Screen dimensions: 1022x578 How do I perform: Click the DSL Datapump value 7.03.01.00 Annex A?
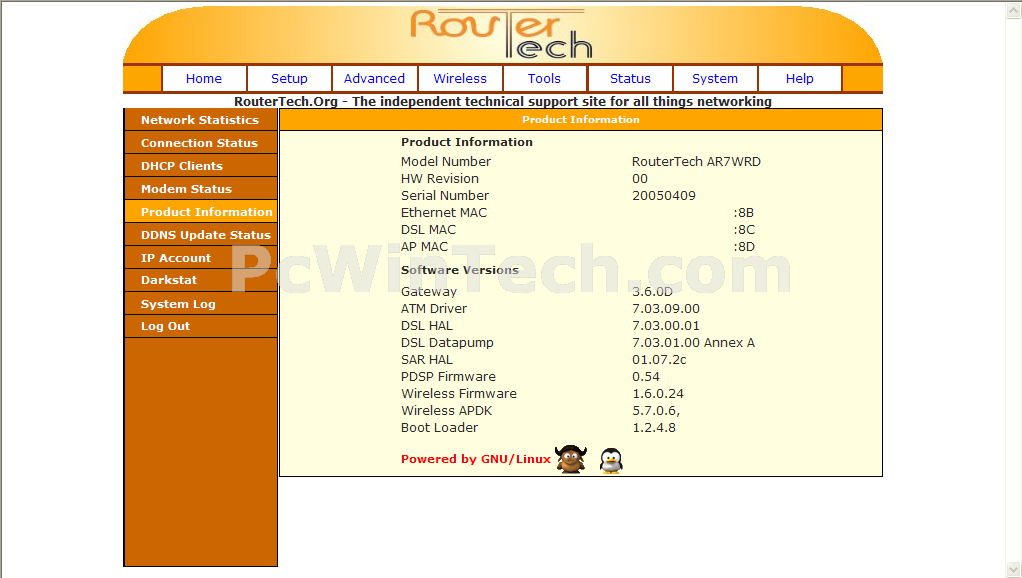[x=694, y=342]
